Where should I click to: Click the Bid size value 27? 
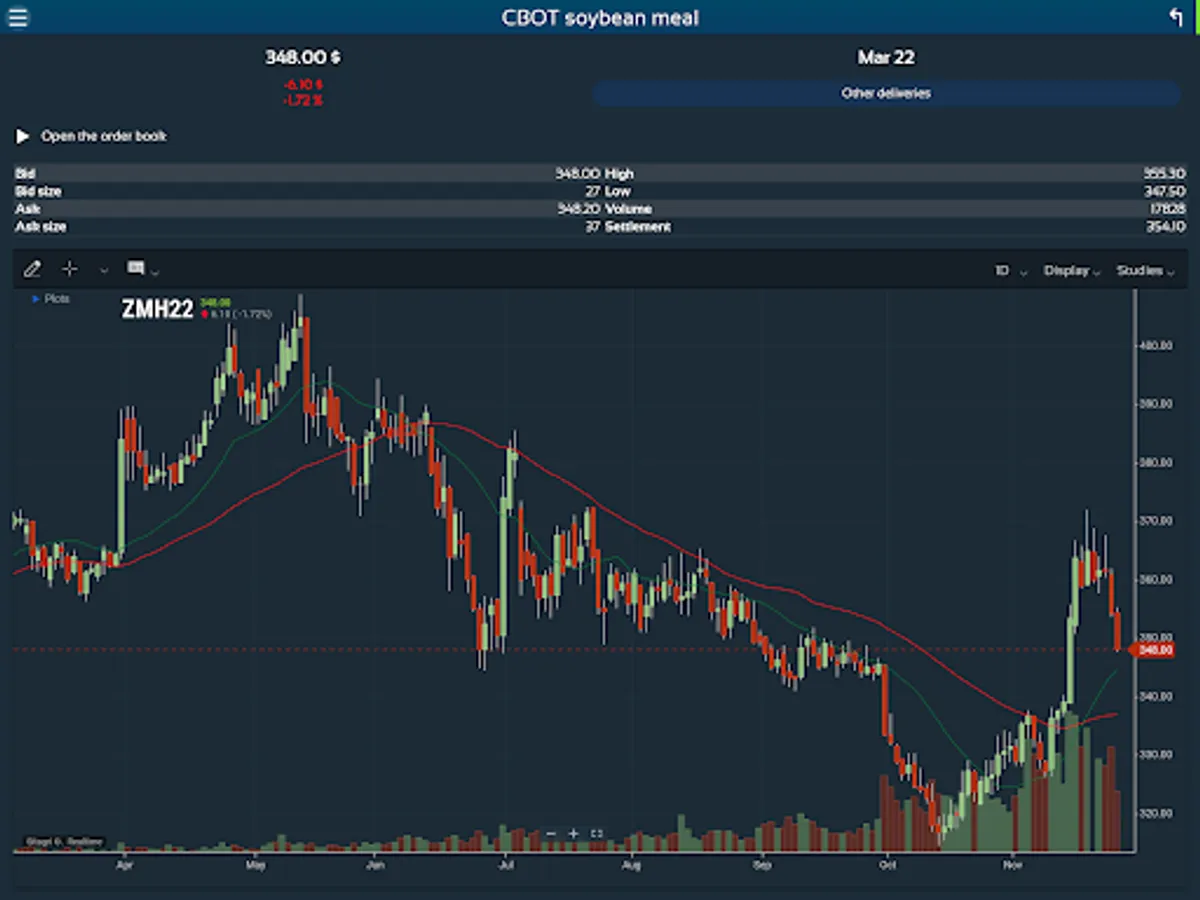[x=592, y=191]
